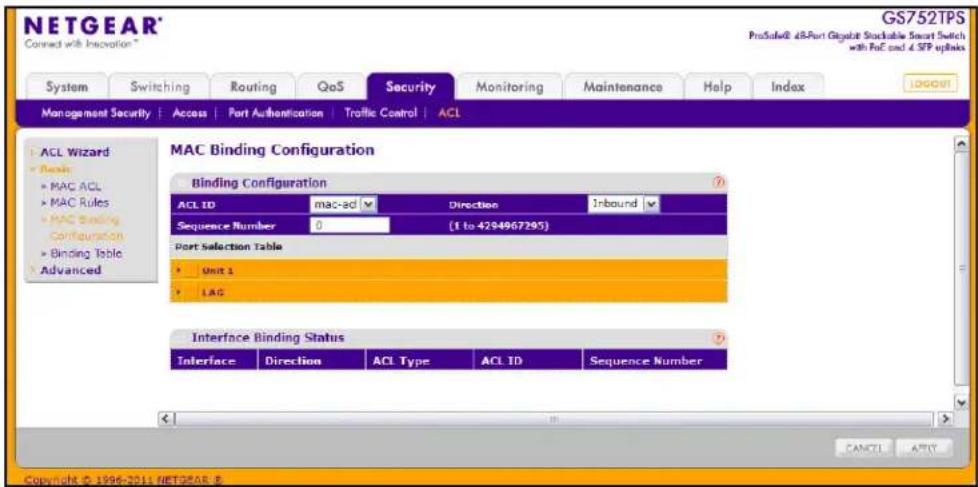Click the scroll down arrow icon
978x487 pixels.
click(x=962, y=402)
